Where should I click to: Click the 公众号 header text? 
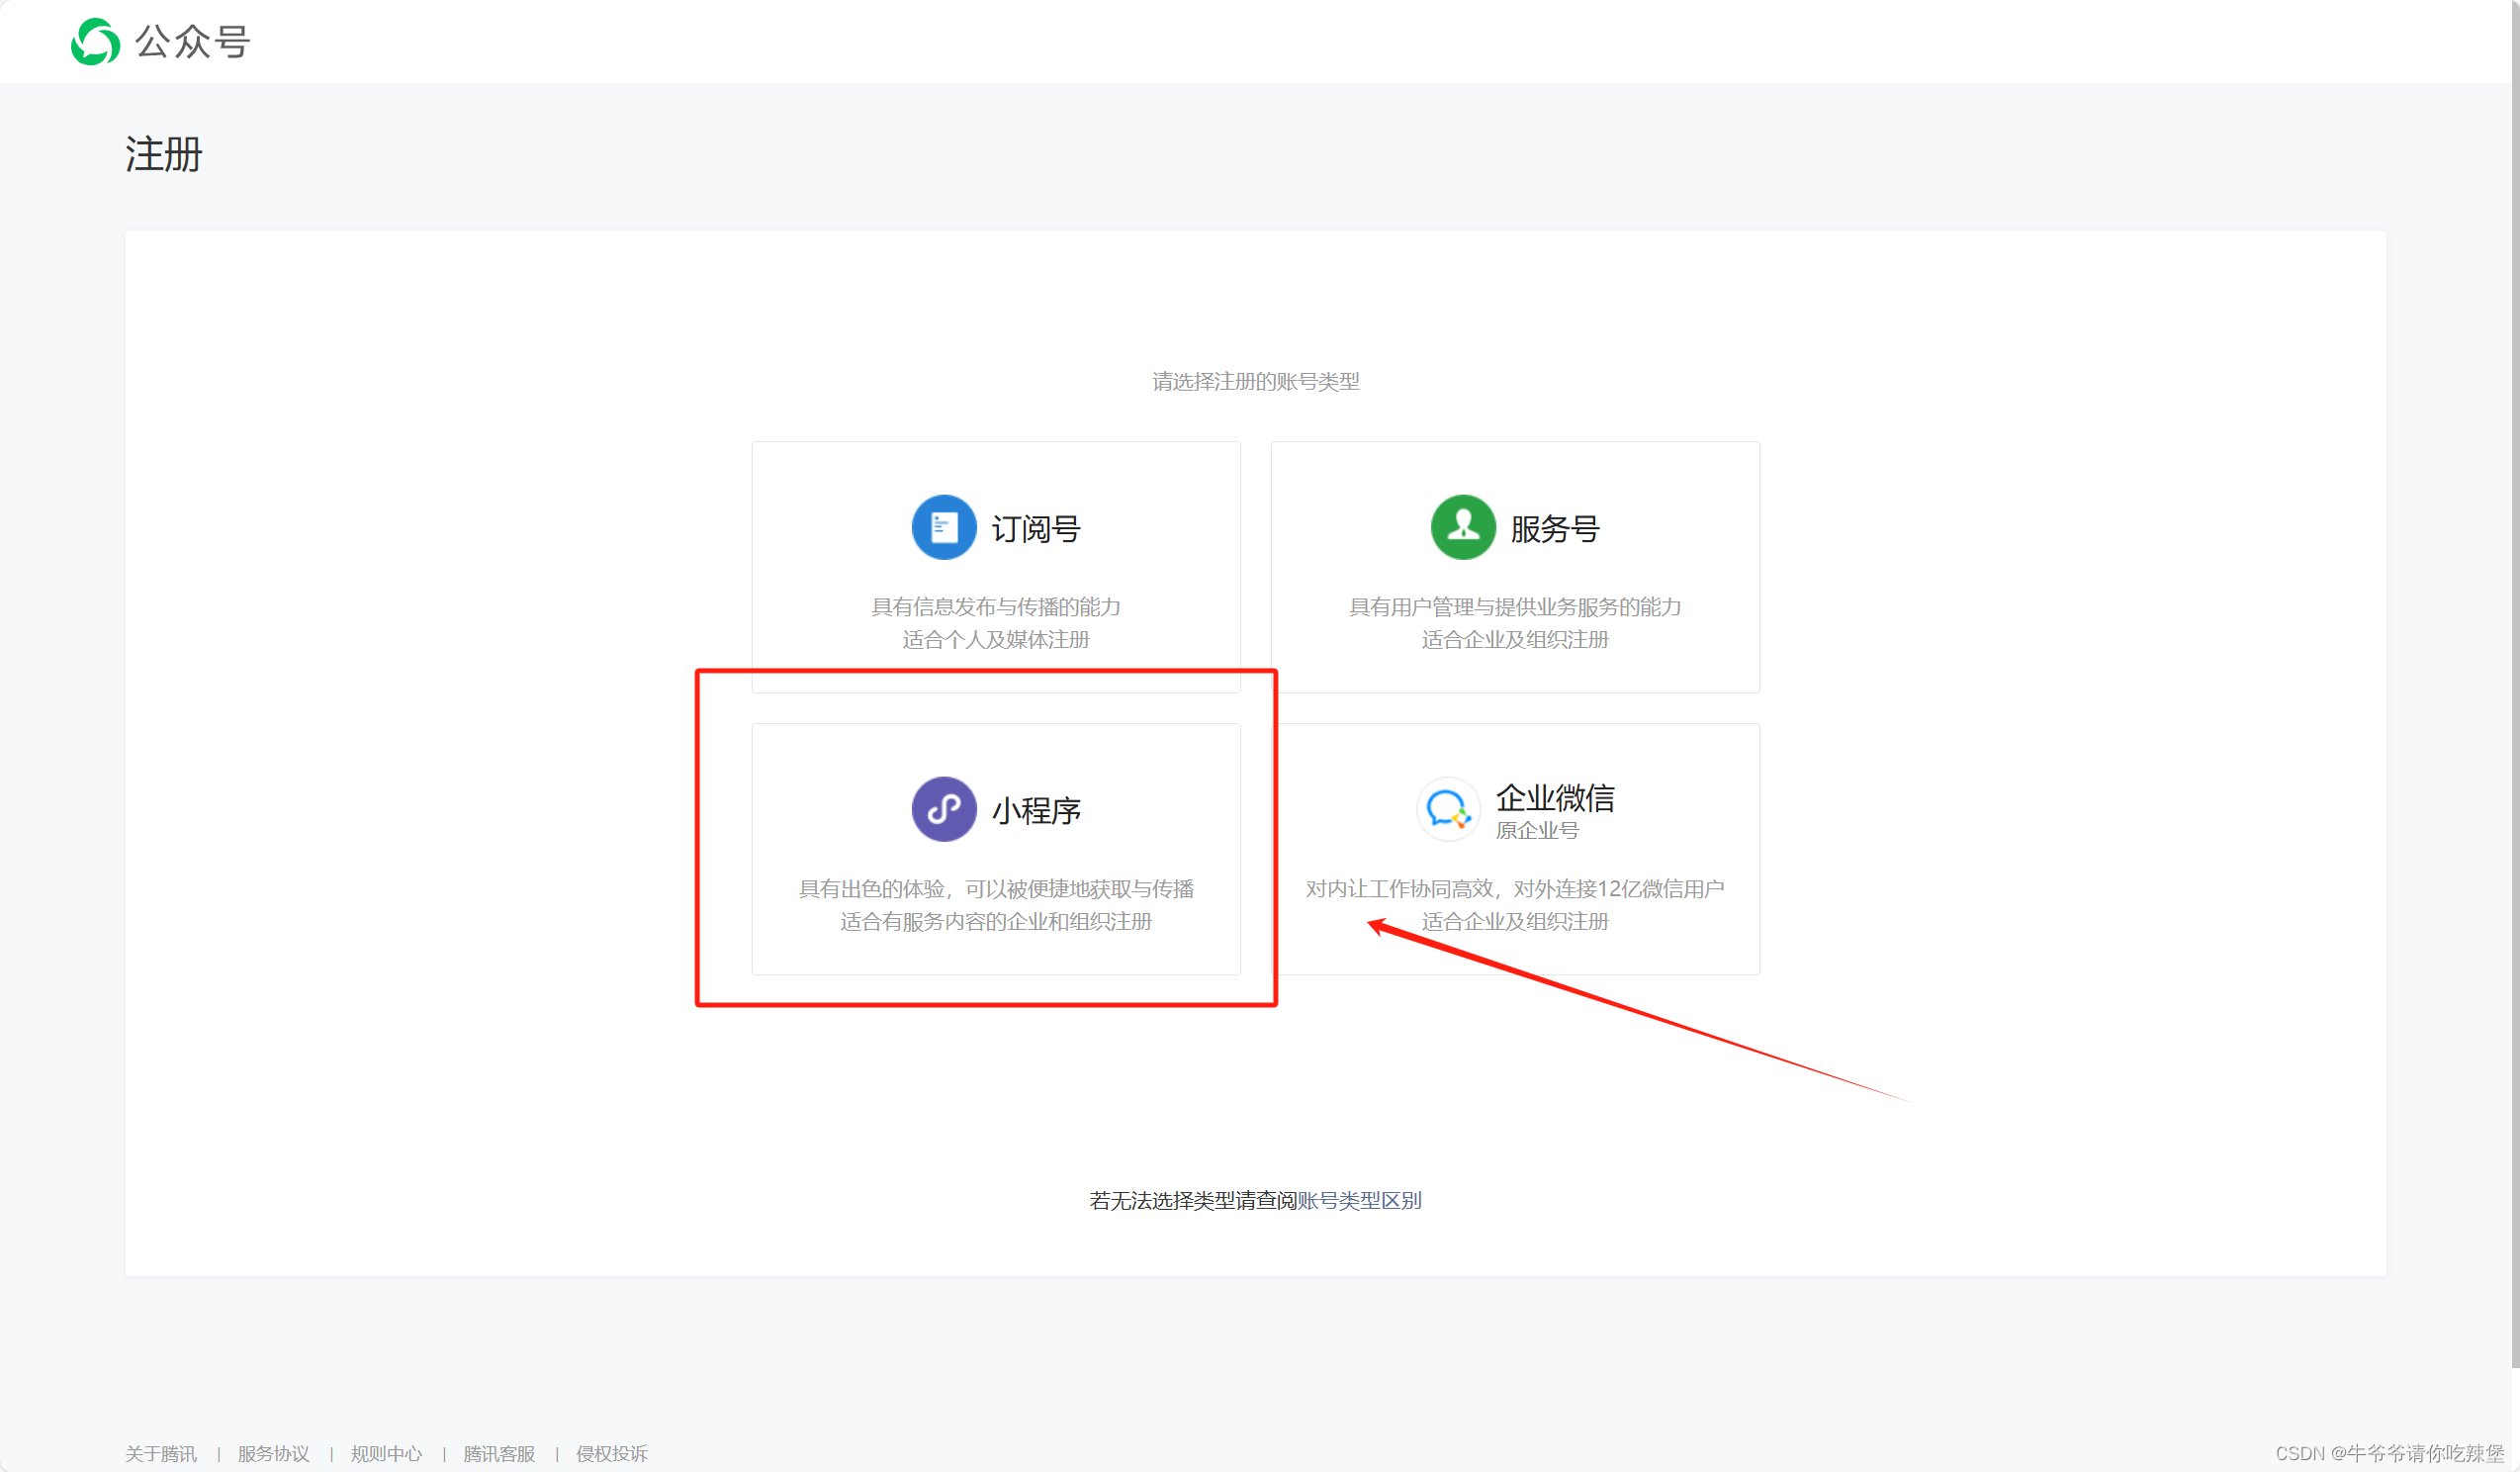[192, 42]
